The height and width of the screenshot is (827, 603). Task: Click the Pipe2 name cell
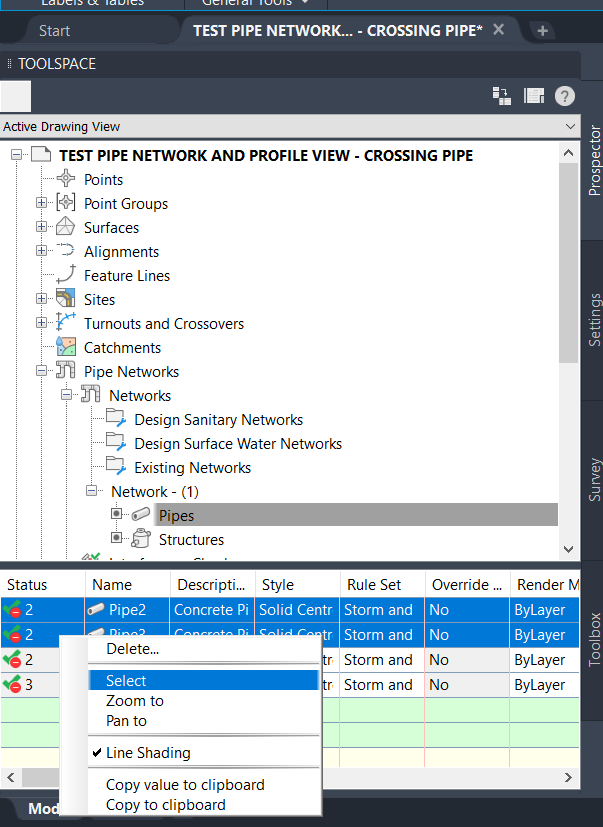point(127,610)
